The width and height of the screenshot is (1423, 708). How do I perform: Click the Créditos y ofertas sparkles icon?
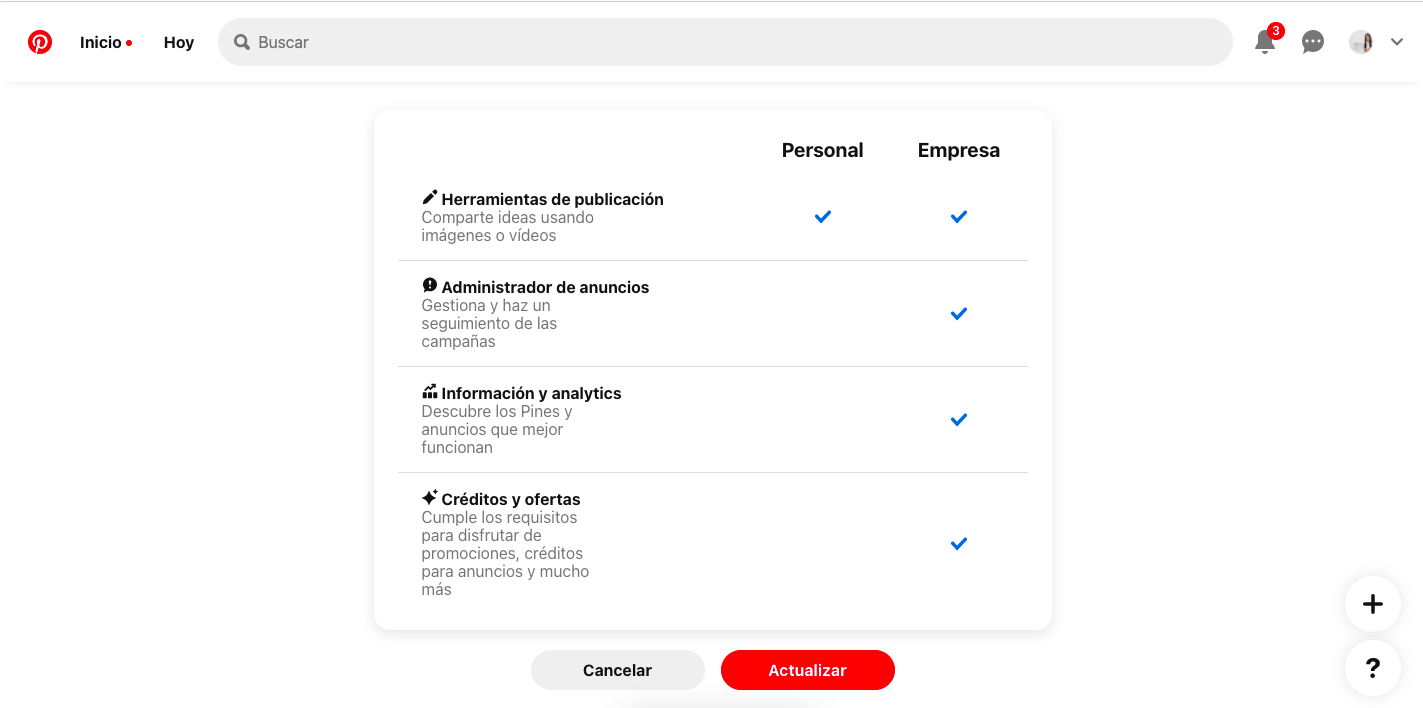point(430,497)
